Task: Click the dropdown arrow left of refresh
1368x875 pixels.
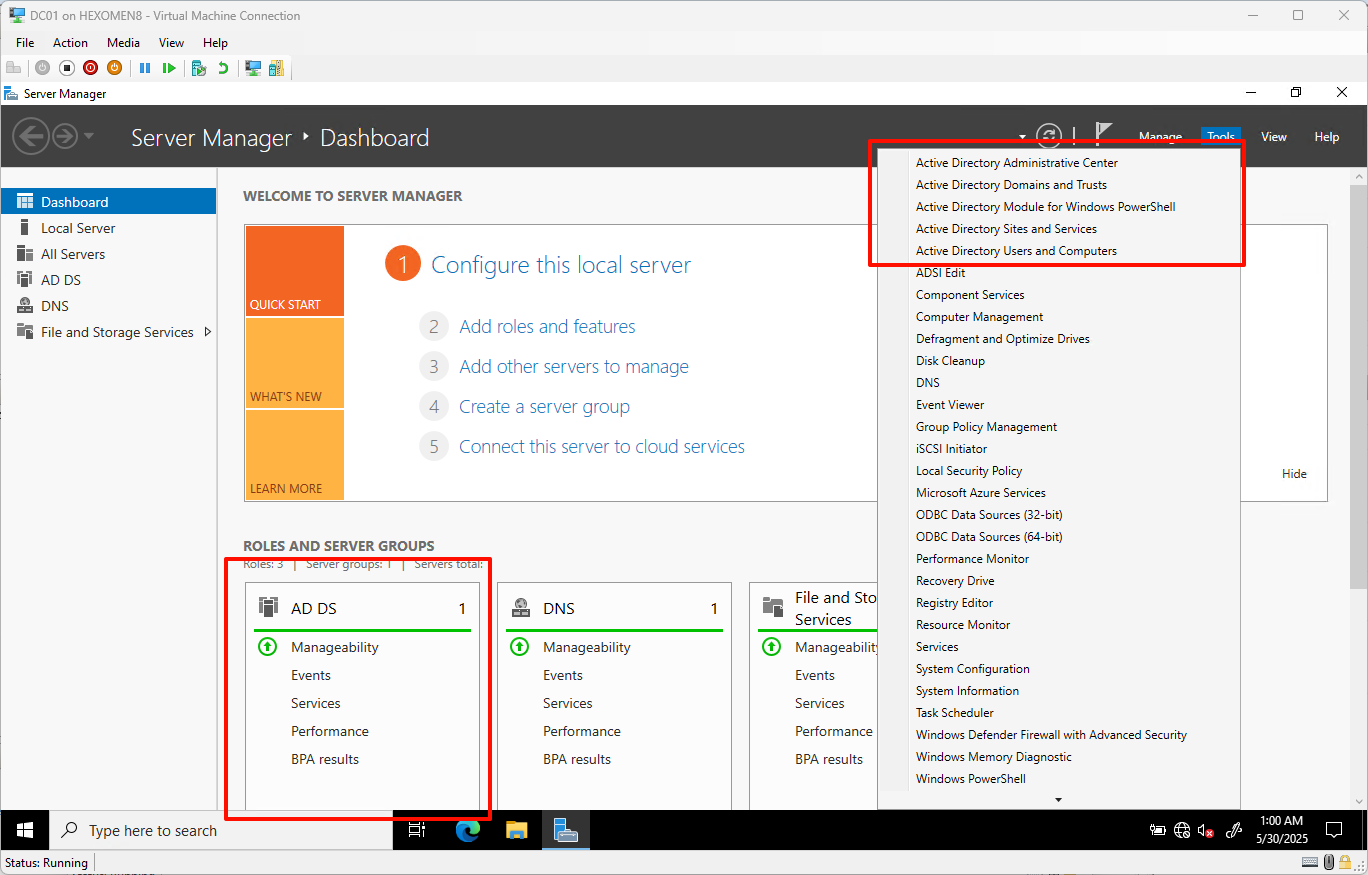Action: (x=1023, y=136)
